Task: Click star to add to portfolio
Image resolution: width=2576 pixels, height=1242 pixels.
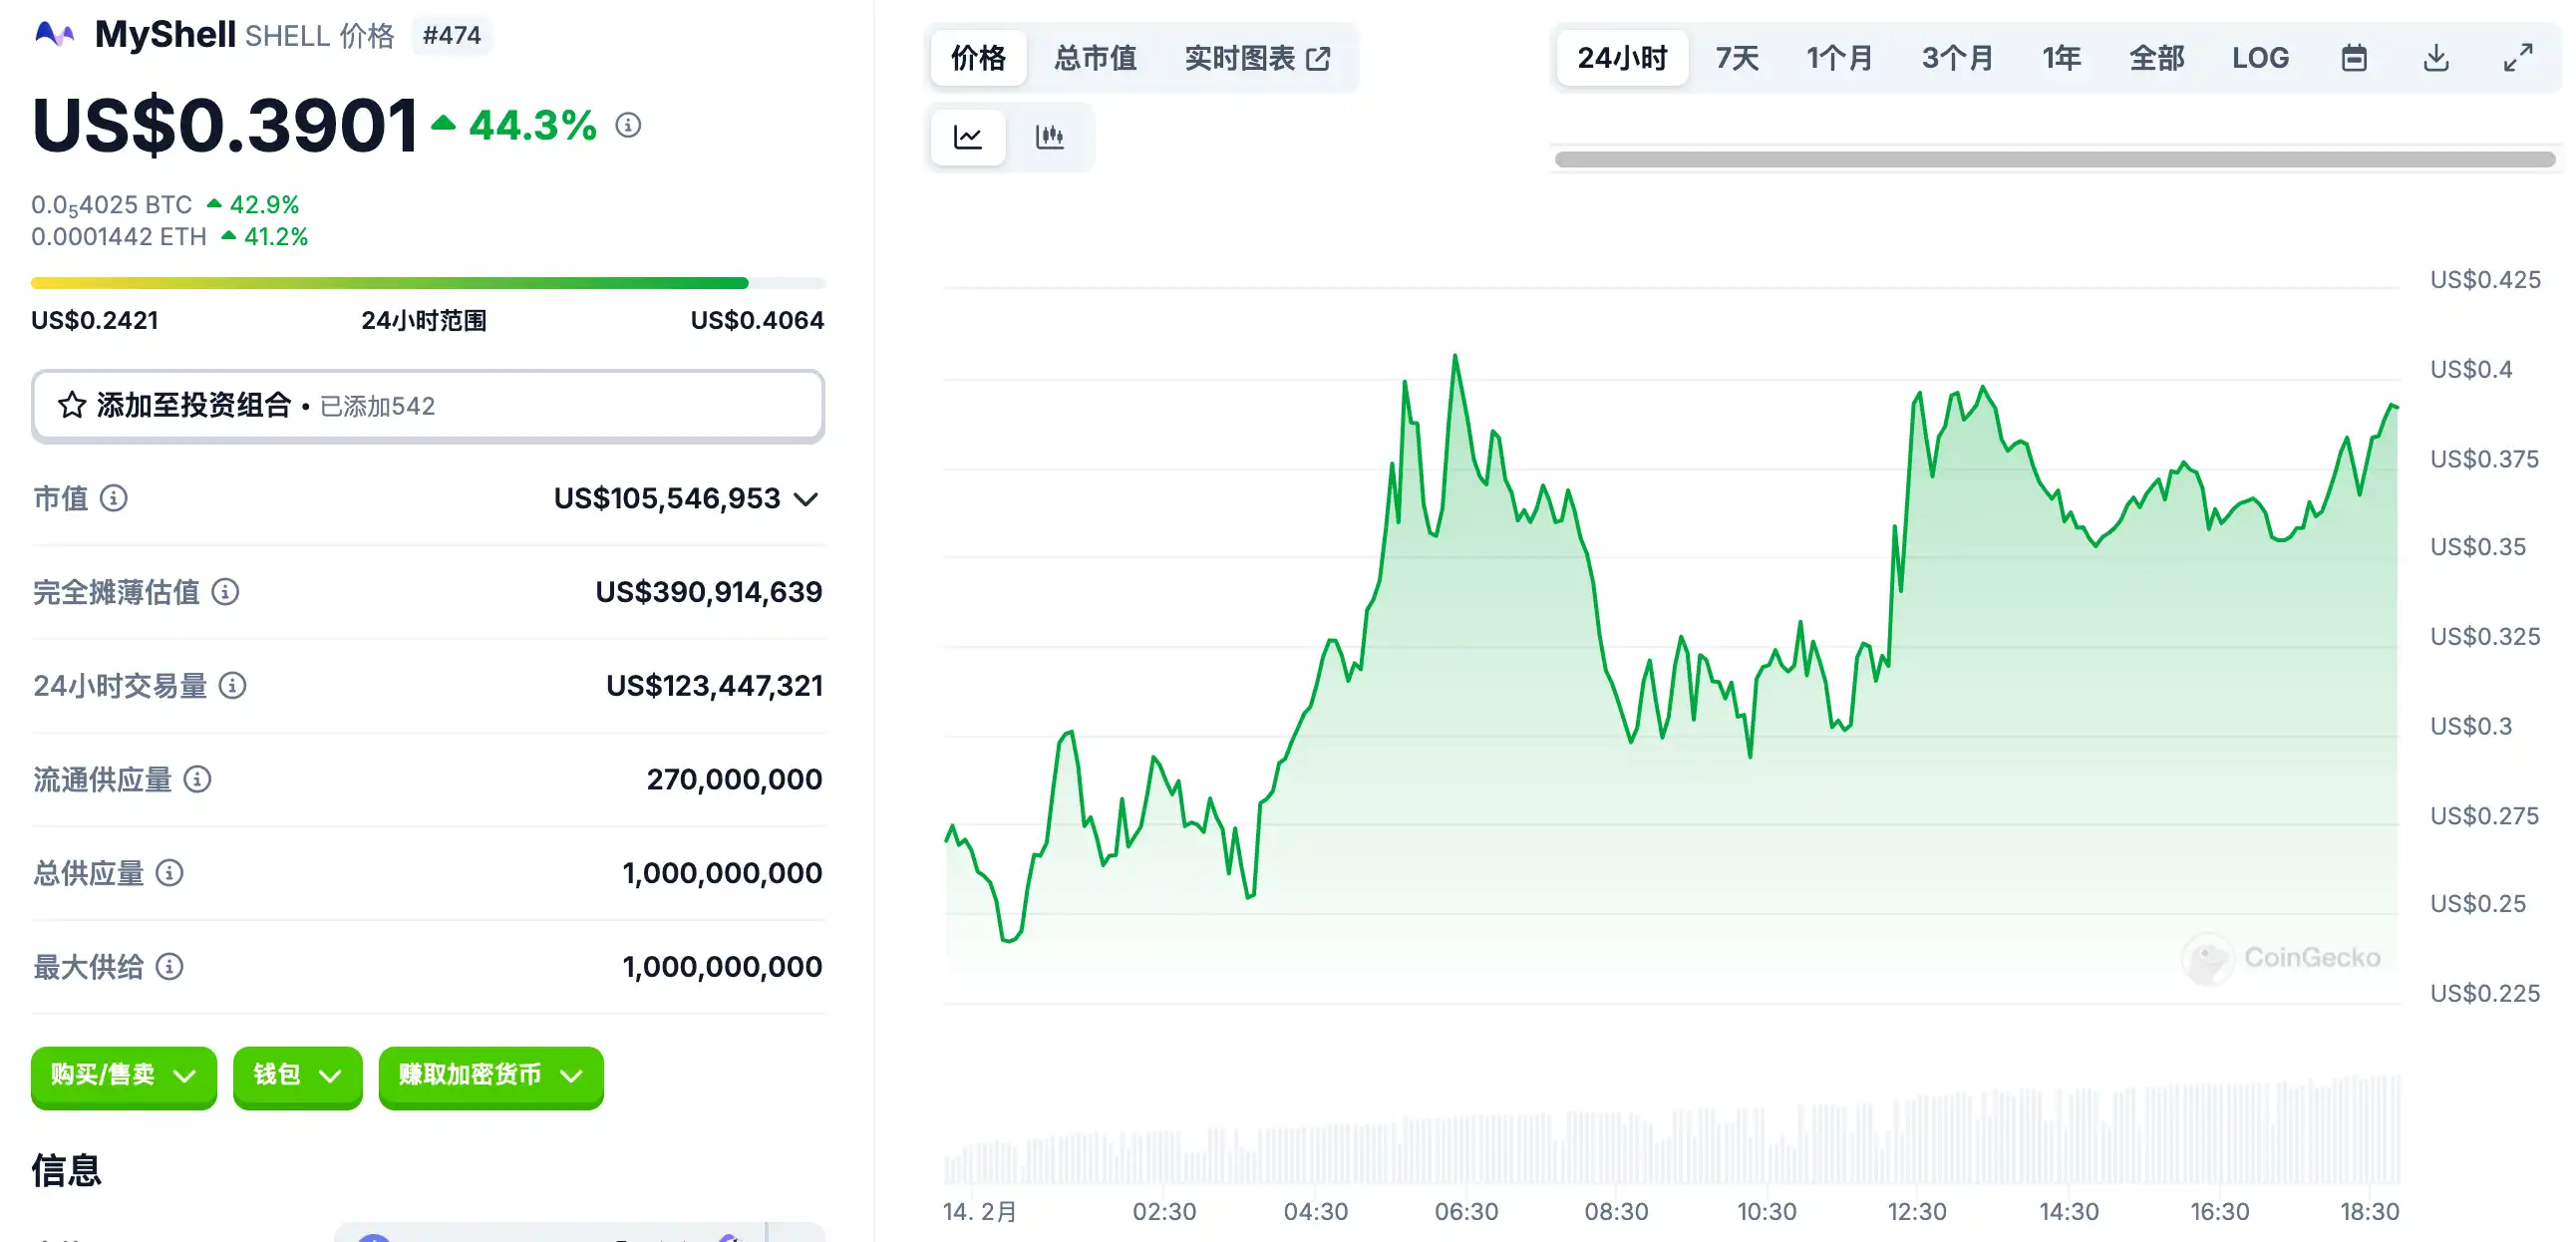Action: click(x=72, y=405)
